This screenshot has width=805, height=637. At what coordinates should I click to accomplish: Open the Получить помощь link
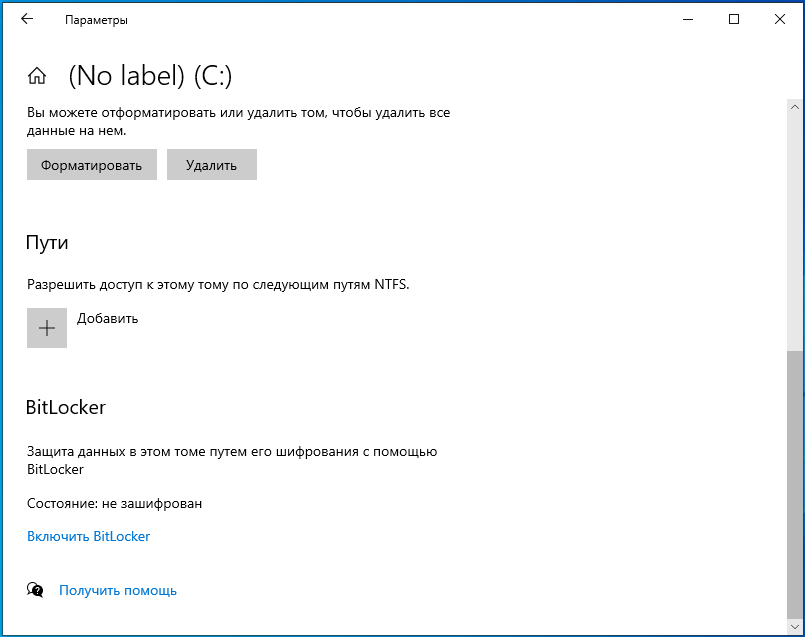[118, 591]
